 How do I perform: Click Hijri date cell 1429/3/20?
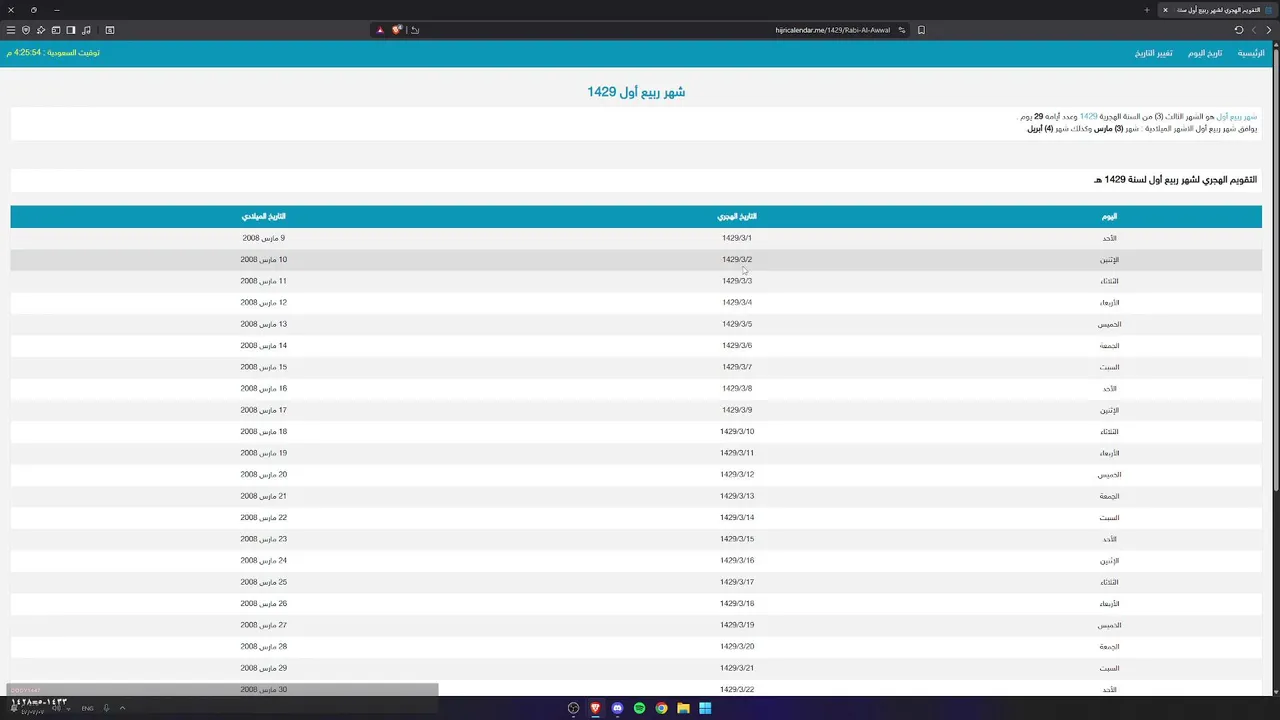737,647
